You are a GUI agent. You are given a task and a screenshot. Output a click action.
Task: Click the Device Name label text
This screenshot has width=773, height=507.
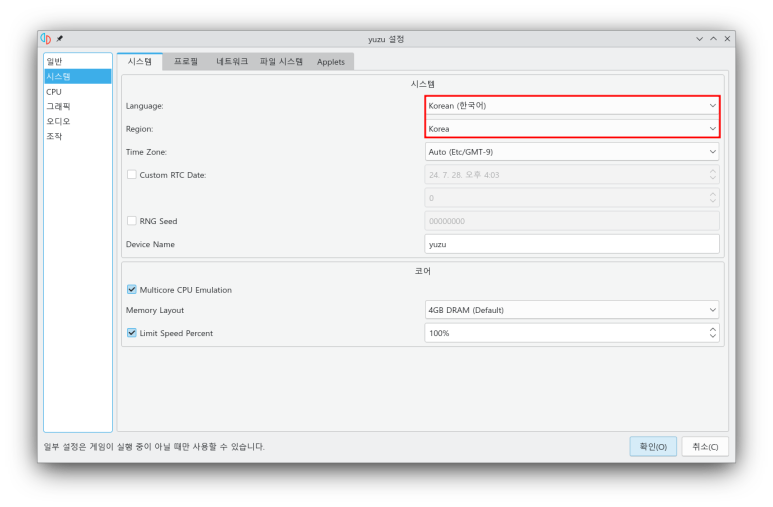pyautogui.click(x=150, y=244)
